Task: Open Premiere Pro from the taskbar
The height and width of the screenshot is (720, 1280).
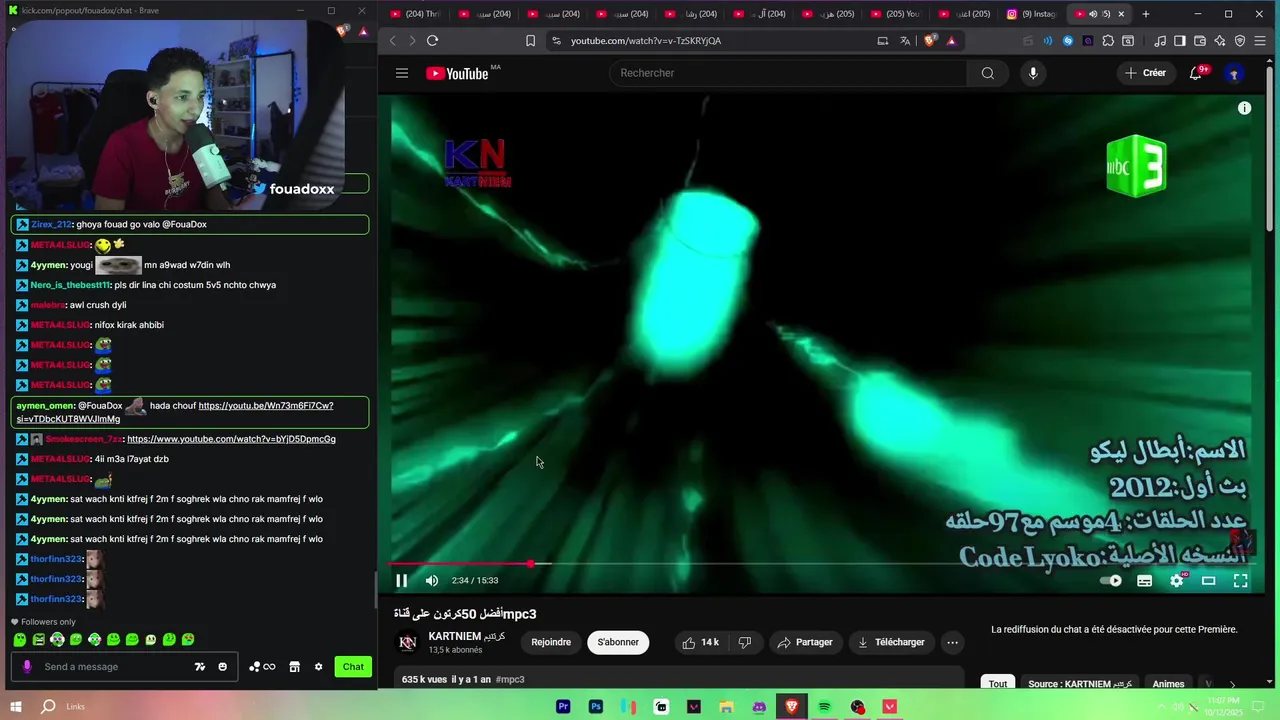Action: [563, 707]
